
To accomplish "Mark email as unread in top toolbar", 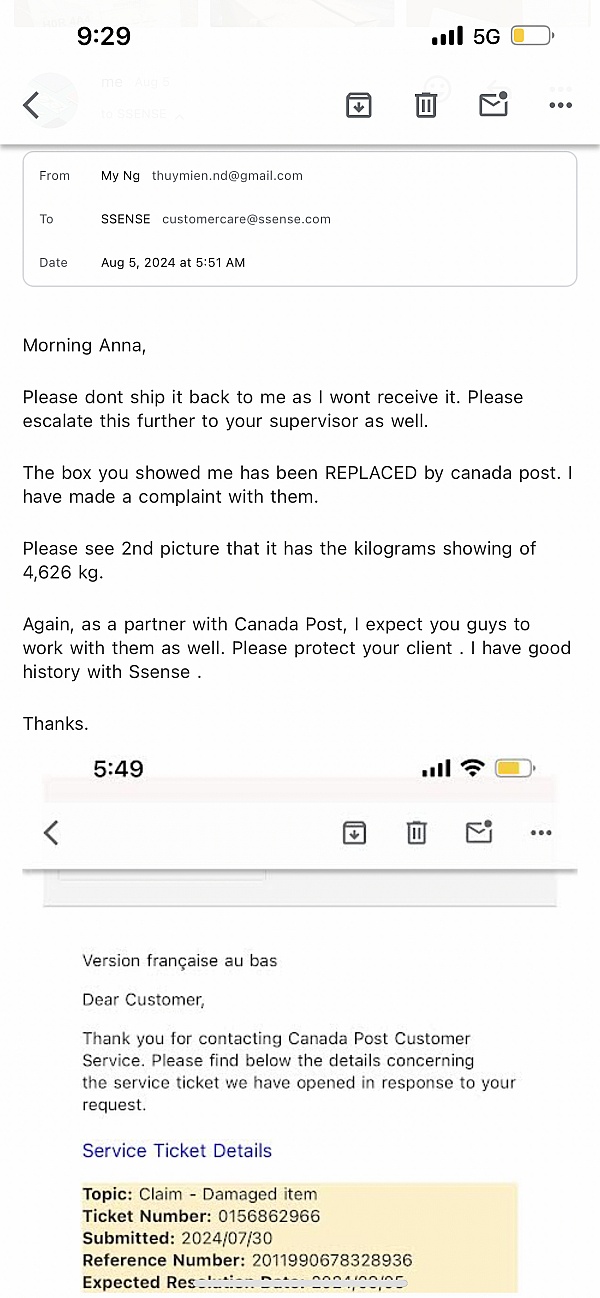I will pos(494,103).
